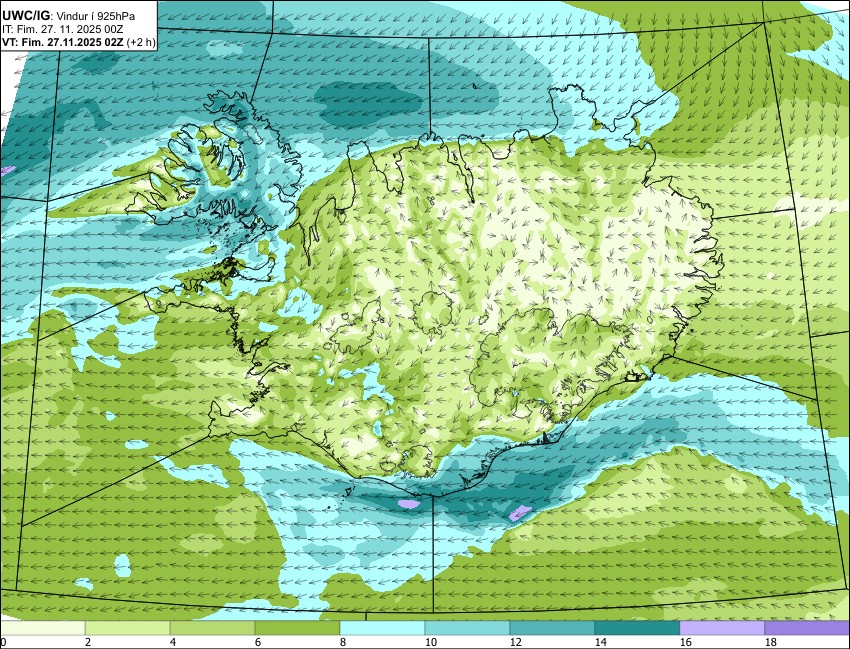Image resolution: width=850 pixels, height=649 pixels.
Task: Click the legend scale value '0'
Action: coord(3,642)
